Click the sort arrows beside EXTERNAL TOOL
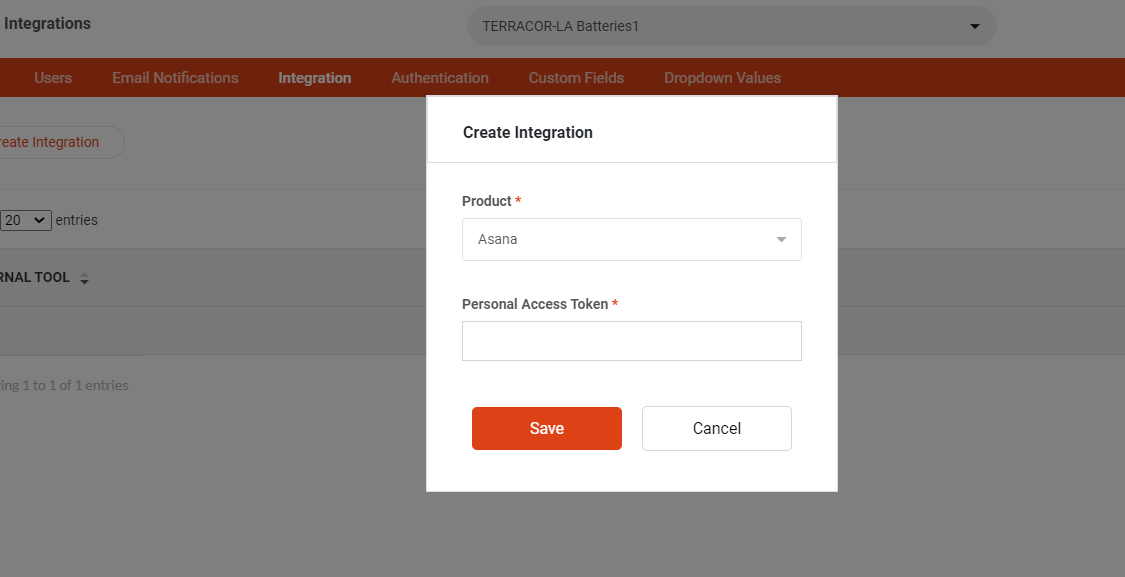This screenshot has width=1125, height=577. (x=84, y=278)
